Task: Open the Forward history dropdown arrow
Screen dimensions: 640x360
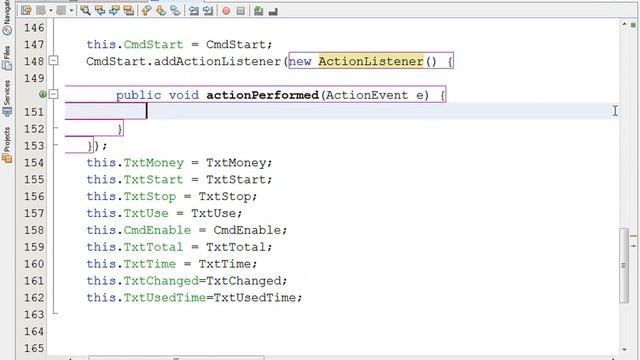Action: (71, 11)
